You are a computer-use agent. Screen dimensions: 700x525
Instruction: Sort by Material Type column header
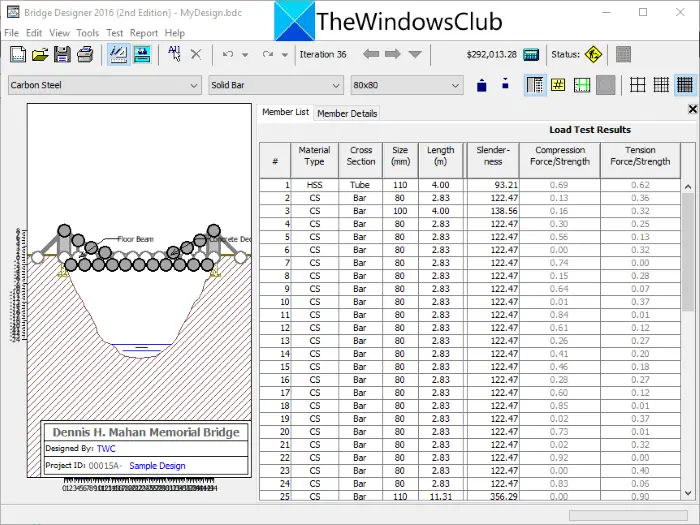click(314, 160)
